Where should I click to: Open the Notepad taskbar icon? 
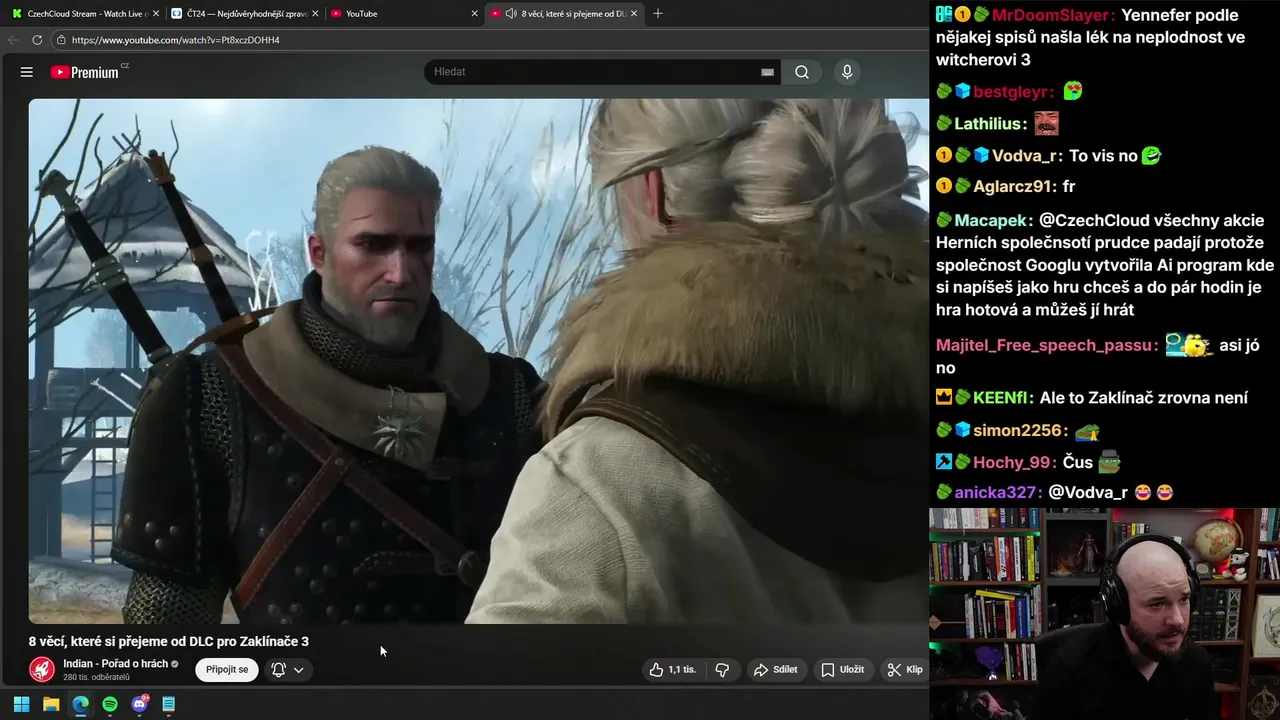(x=169, y=704)
